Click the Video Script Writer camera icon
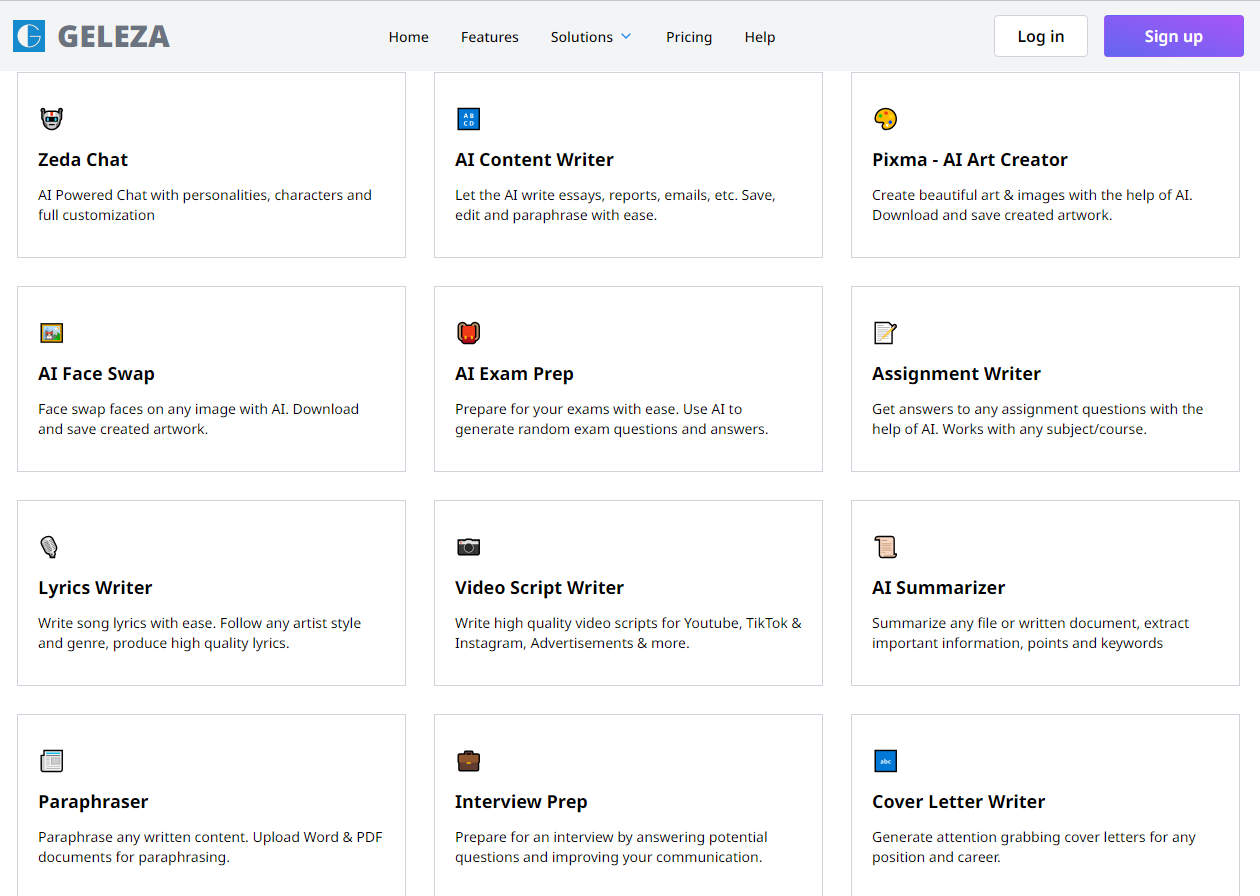The image size is (1260, 896). click(468, 547)
